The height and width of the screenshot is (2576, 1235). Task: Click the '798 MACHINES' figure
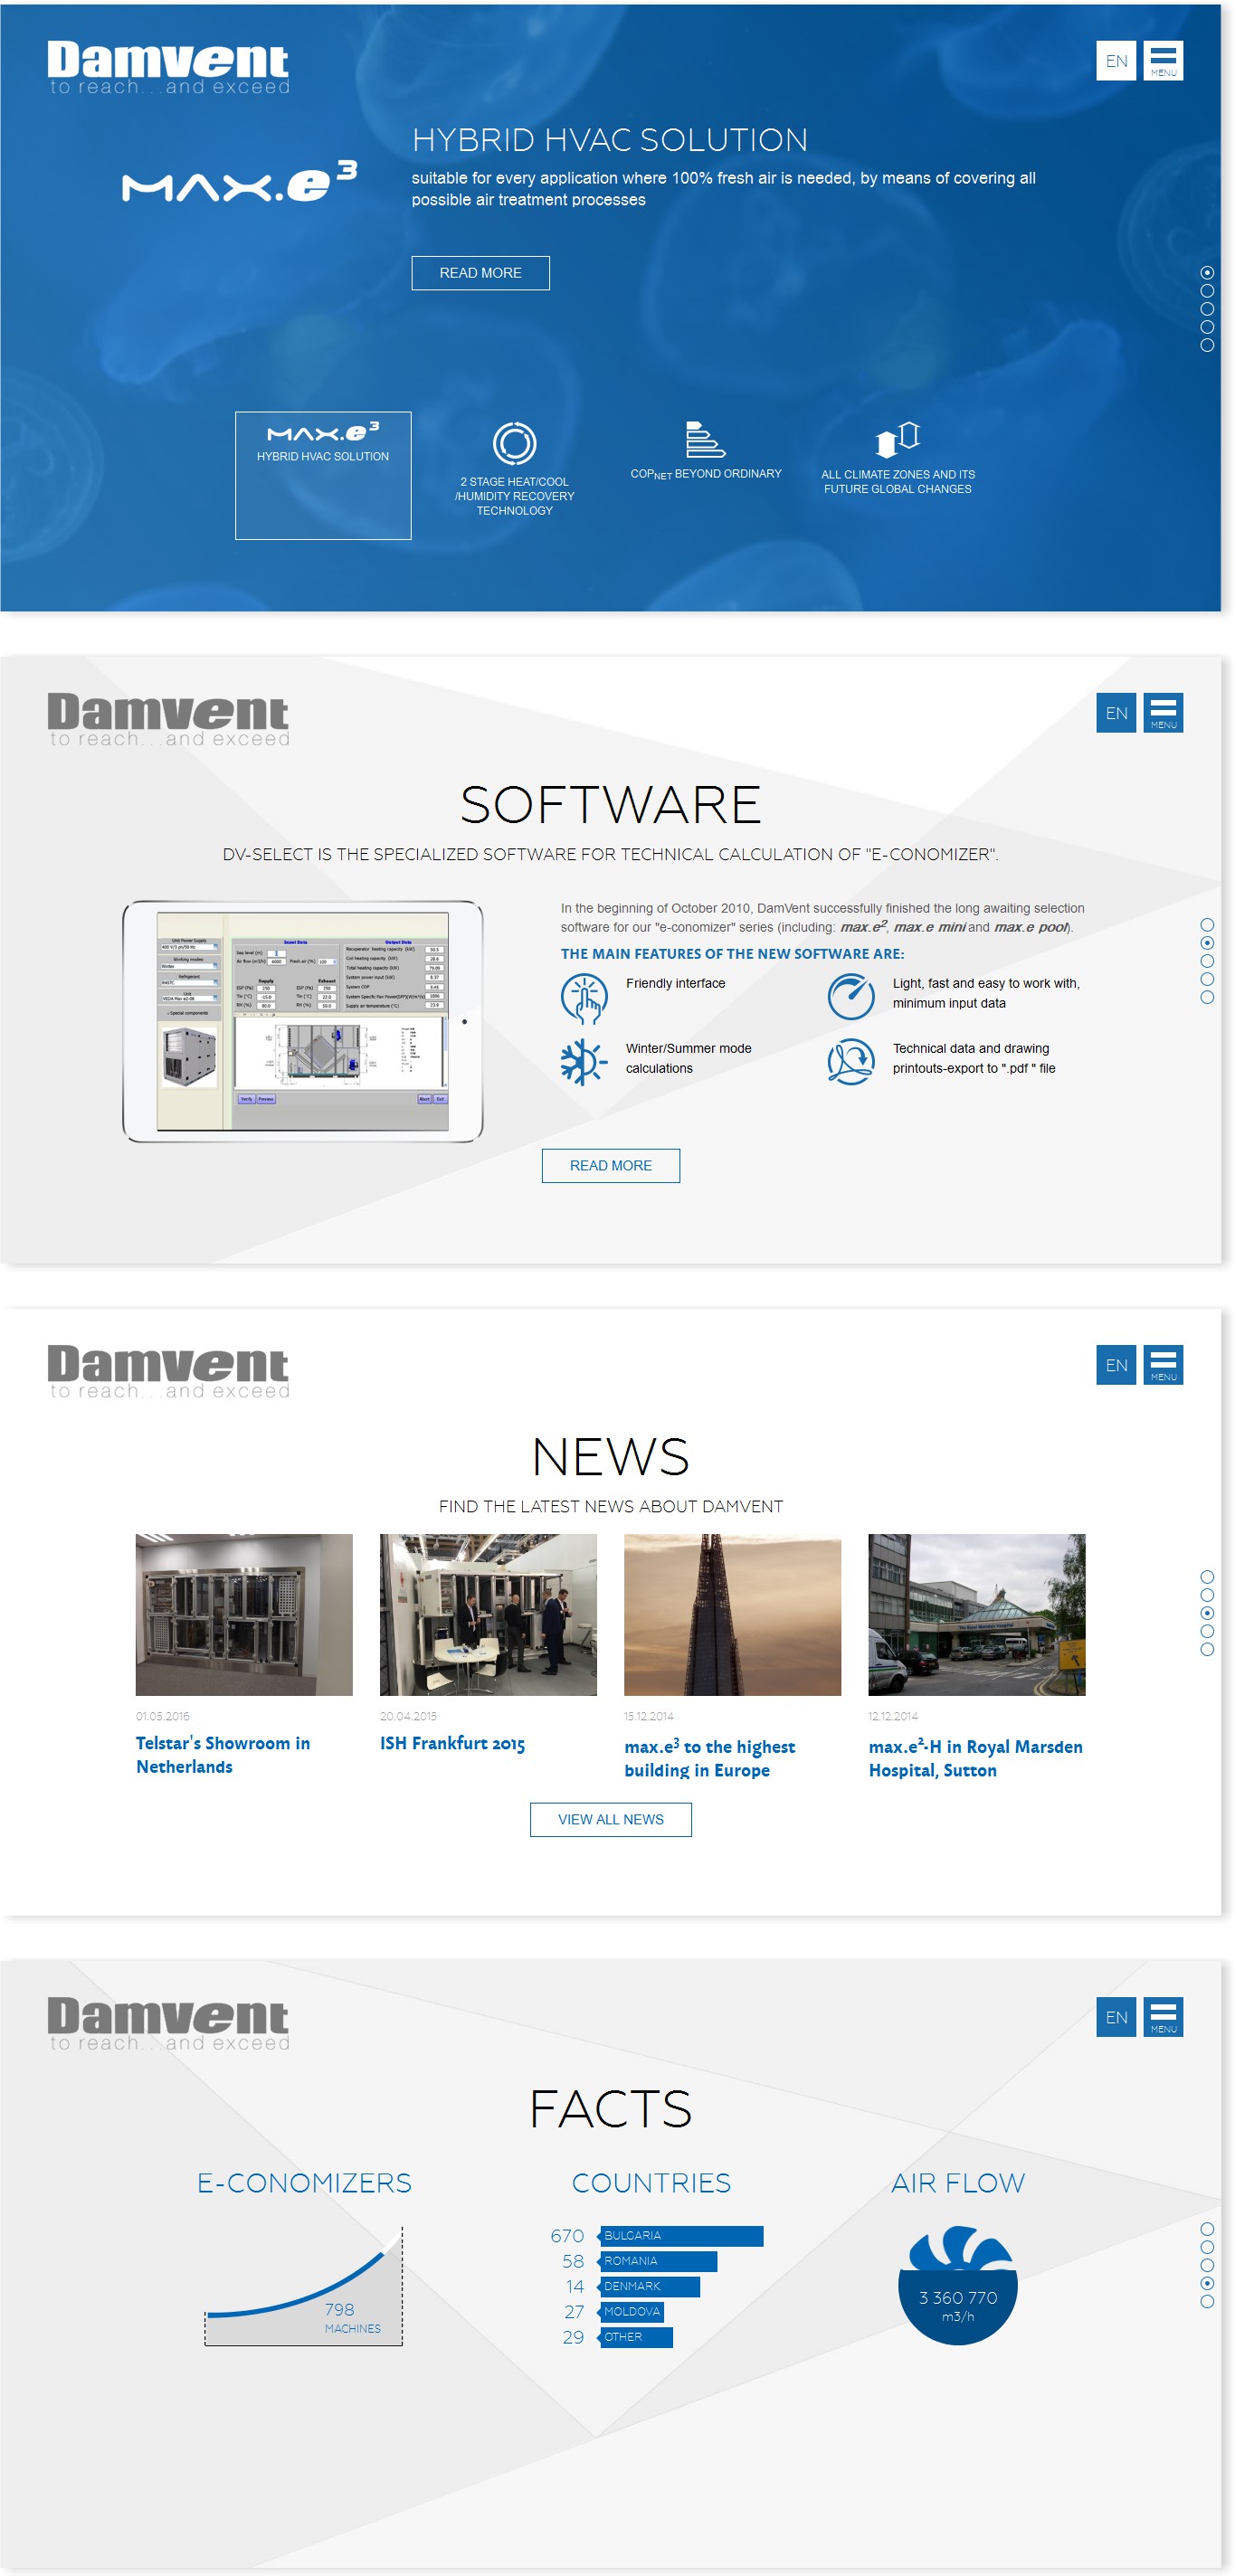(352, 2317)
